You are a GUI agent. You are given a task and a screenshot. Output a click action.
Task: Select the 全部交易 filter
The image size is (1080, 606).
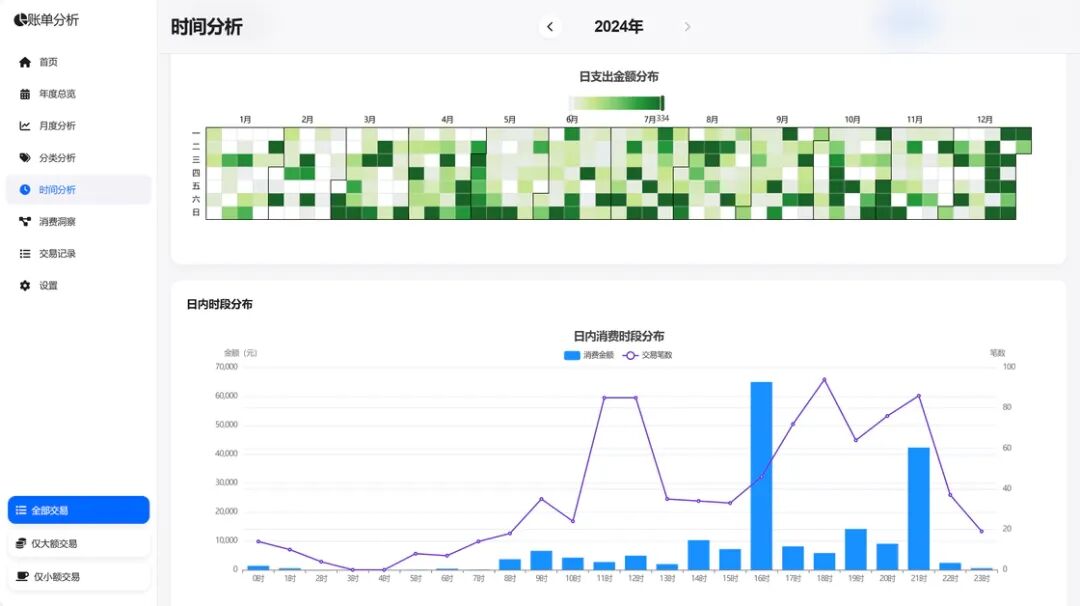(79, 510)
